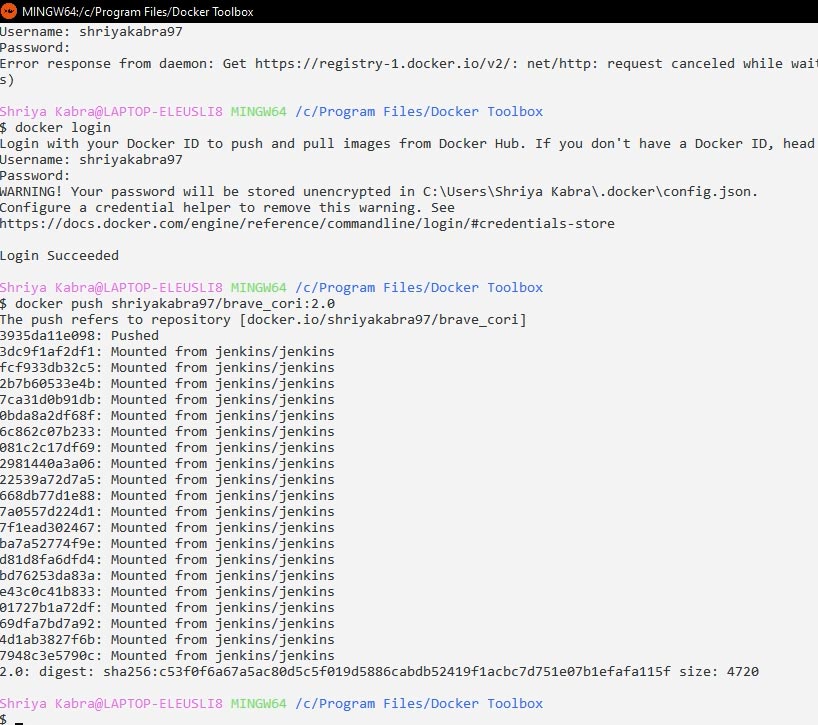818x725 pixels.
Task: Click the WARNING unencrypted password line
Action: pos(379,191)
